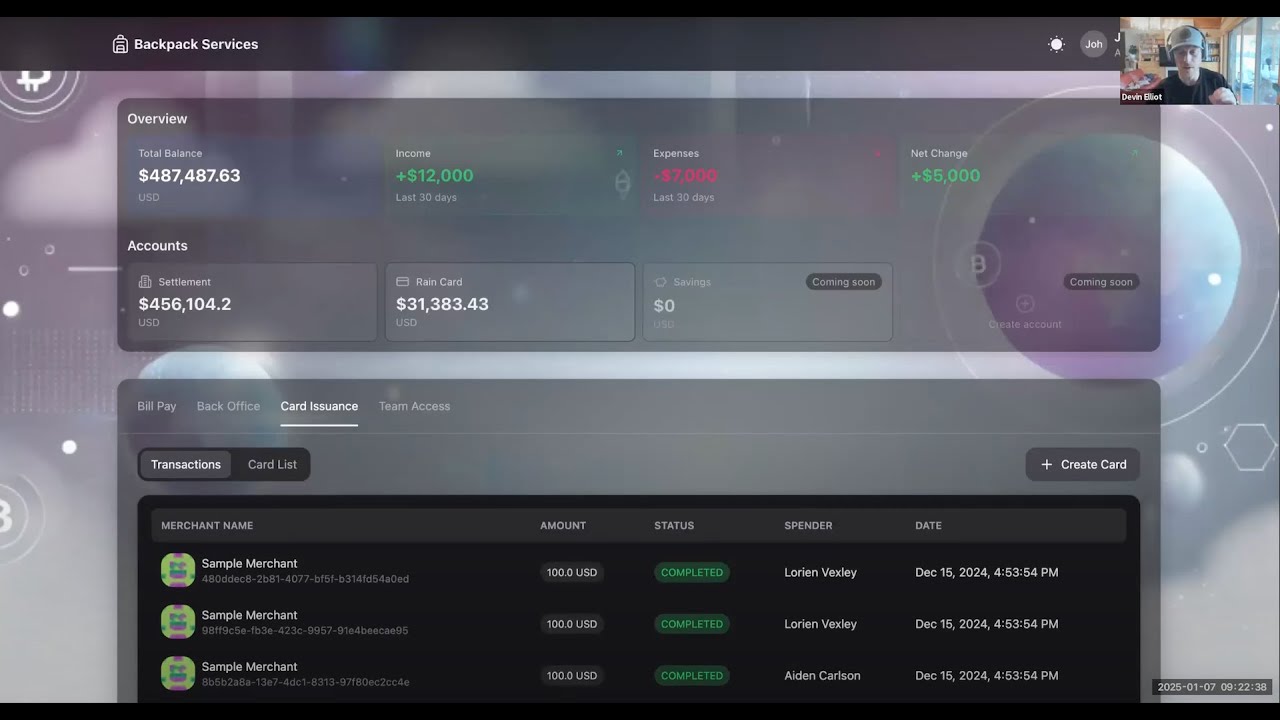This screenshot has width=1280, height=720.
Task: Open the Back Office tab
Action: [x=228, y=406]
